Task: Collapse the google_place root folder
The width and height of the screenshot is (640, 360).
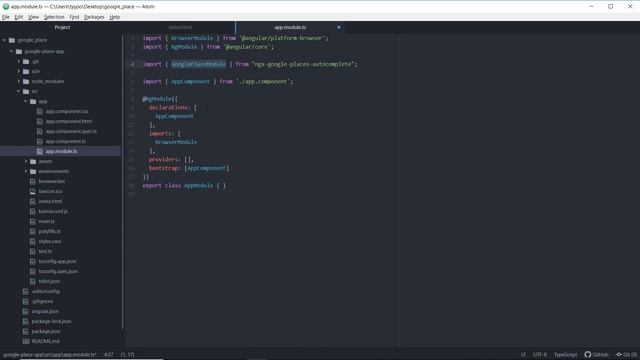Action: (4, 40)
